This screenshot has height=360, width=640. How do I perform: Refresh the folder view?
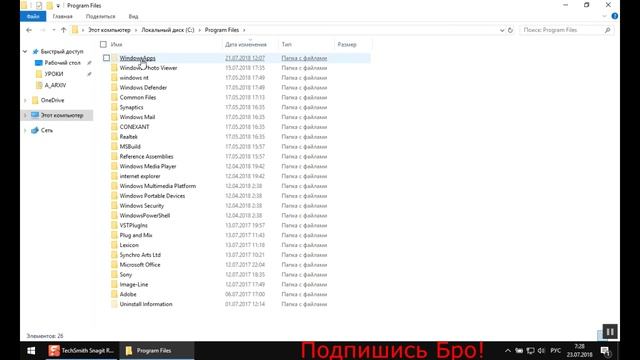point(510,30)
